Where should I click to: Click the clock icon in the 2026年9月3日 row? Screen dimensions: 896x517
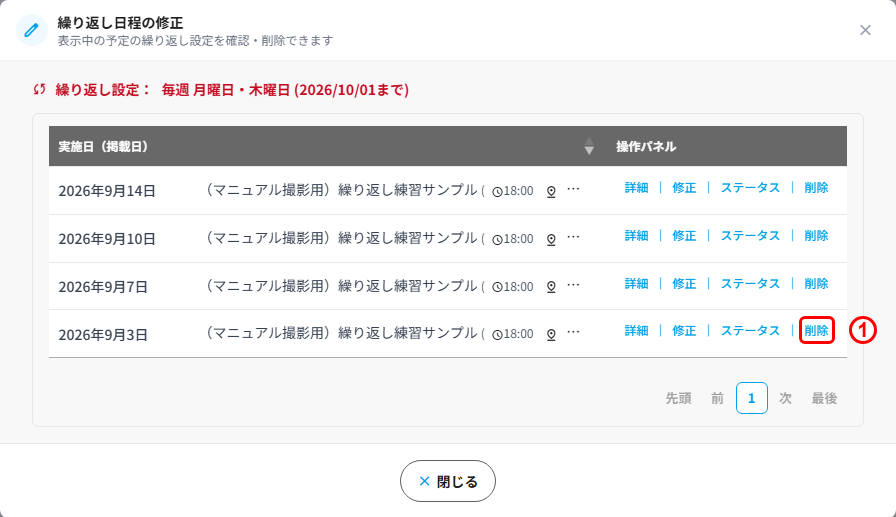(x=497, y=334)
